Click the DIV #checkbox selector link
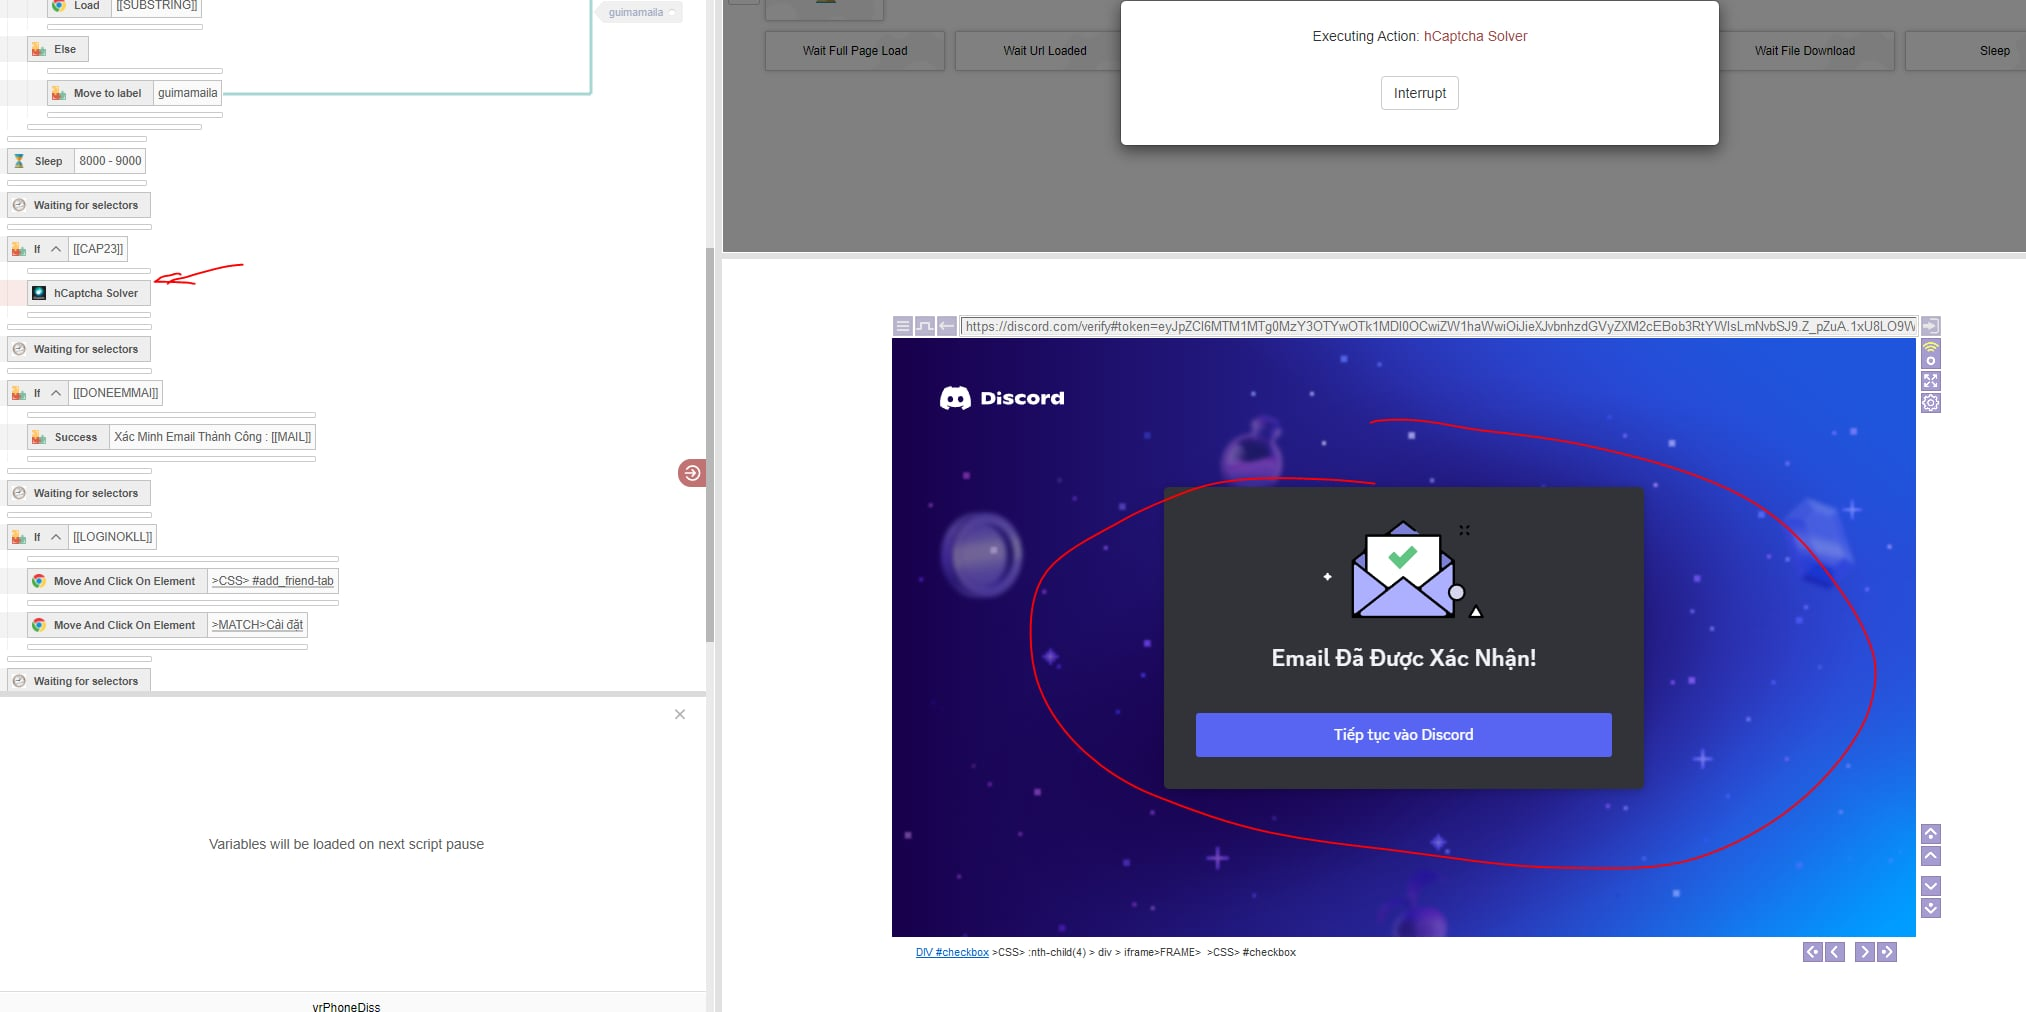This screenshot has height=1012, width=2026. click(952, 952)
